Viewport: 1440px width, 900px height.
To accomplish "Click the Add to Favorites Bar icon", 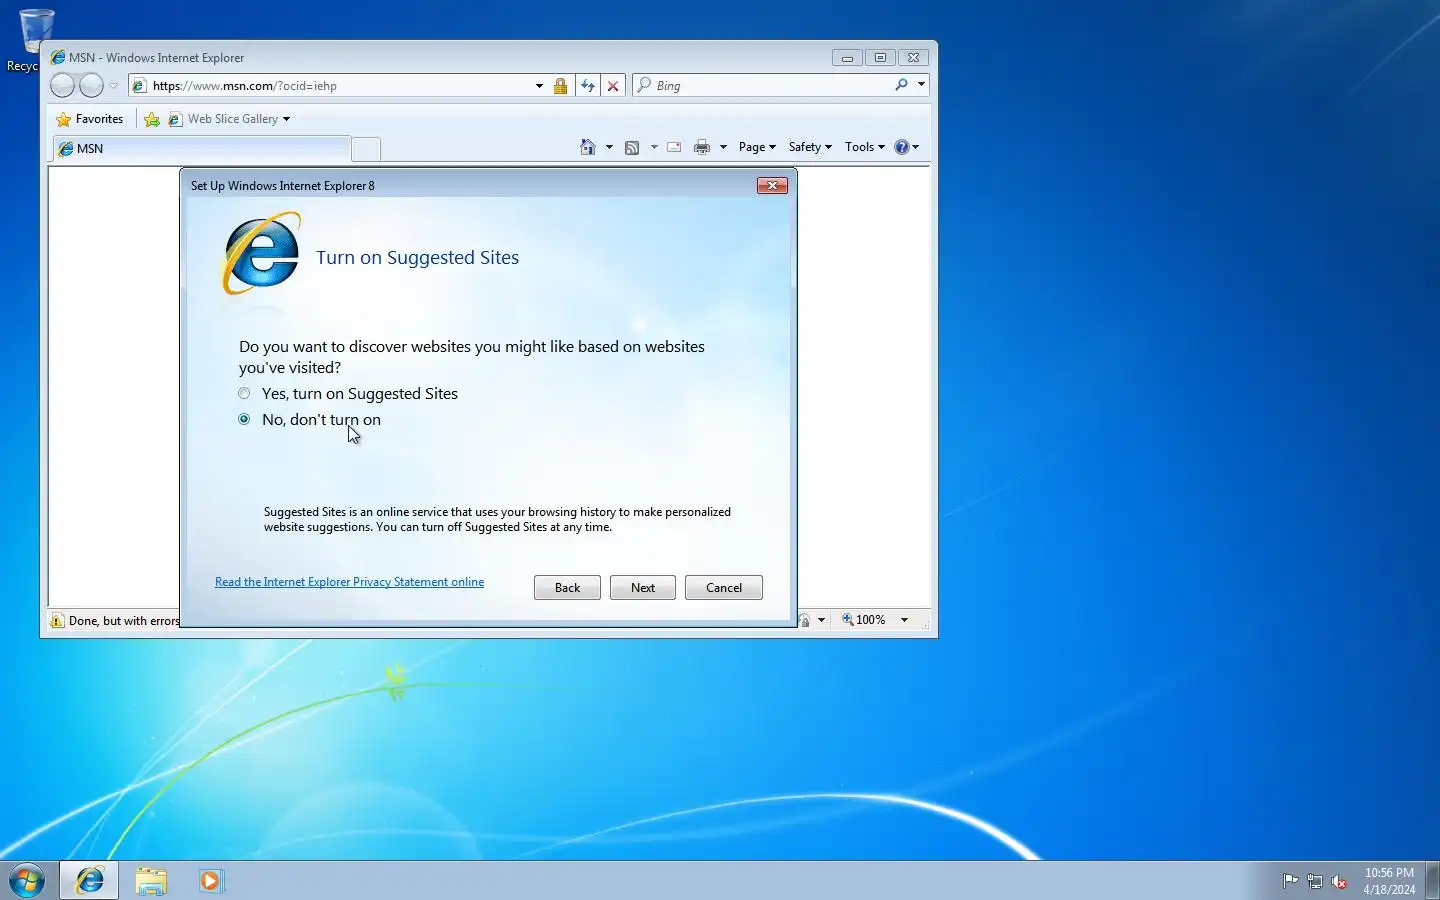I will (x=152, y=119).
